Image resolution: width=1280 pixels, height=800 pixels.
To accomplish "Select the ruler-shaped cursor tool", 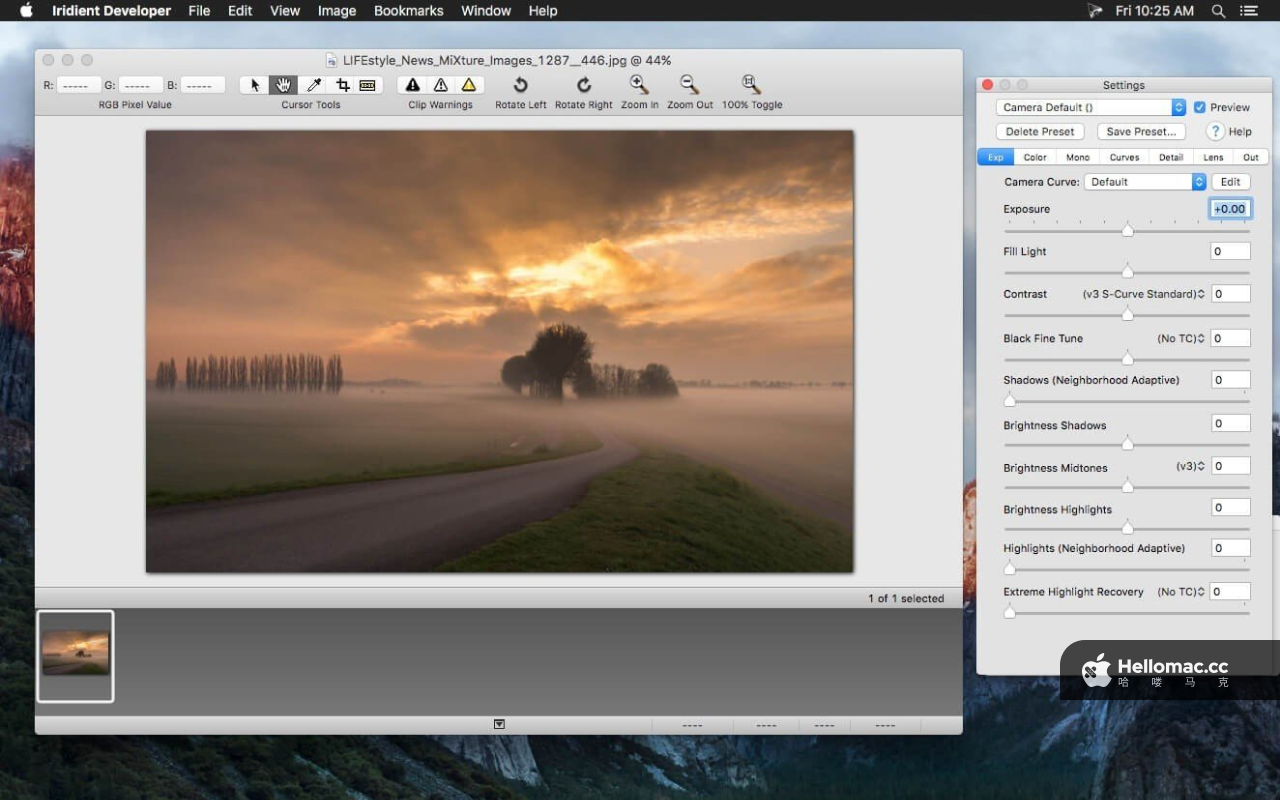I will coord(368,85).
